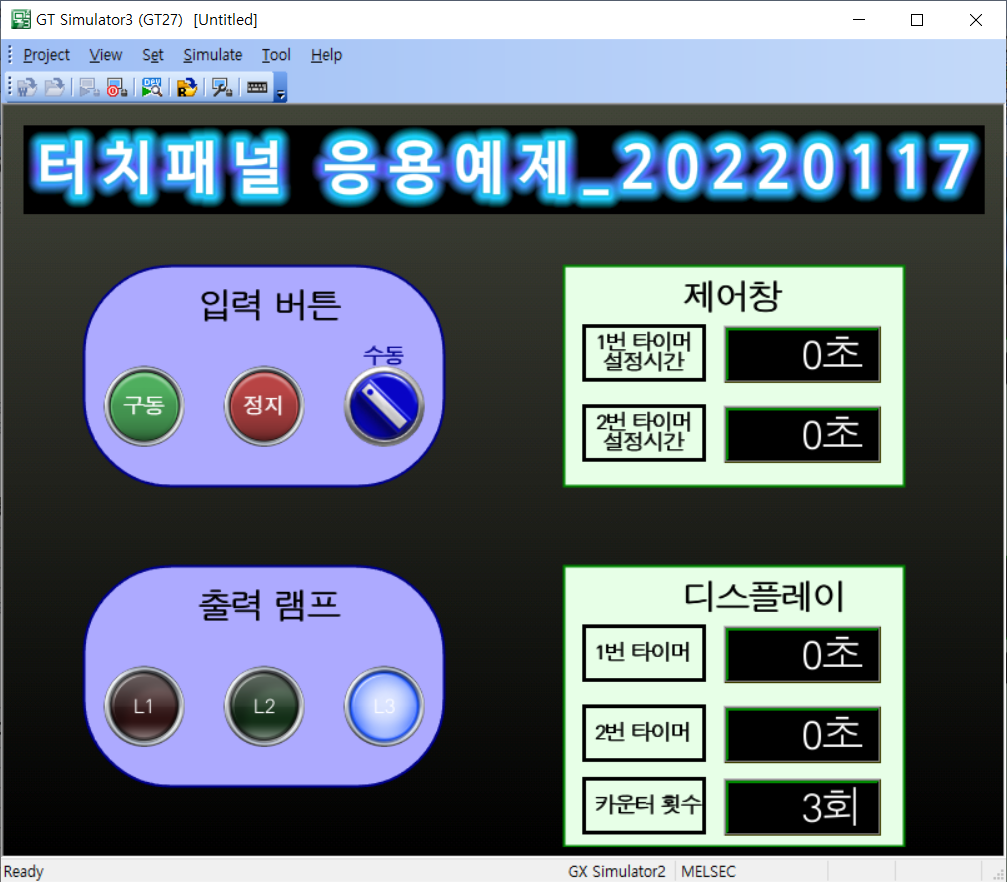Screen dimensions: 1007x882
Task: Click the grayed-out open workspace project icon
Action: coord(27,87)
